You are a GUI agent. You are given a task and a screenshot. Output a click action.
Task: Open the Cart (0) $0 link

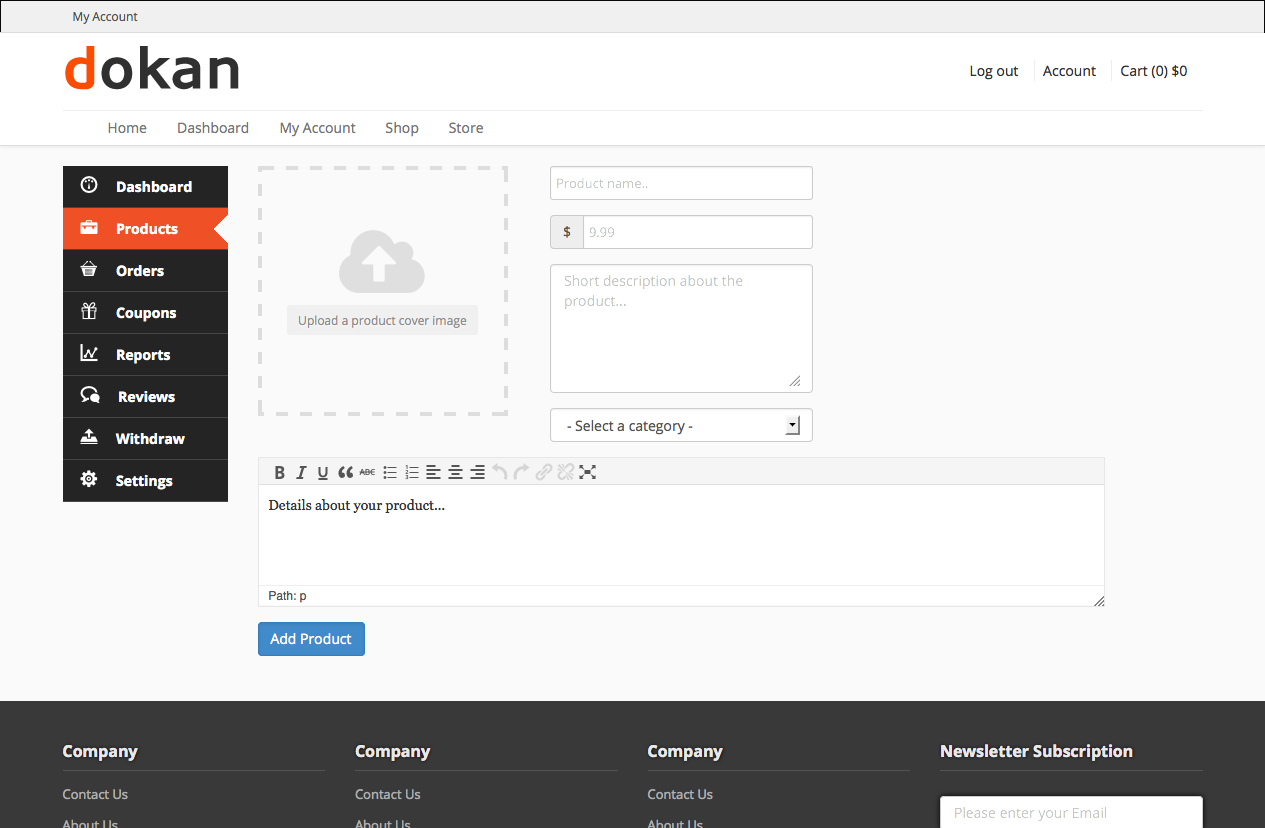[x=1153, y=71]
